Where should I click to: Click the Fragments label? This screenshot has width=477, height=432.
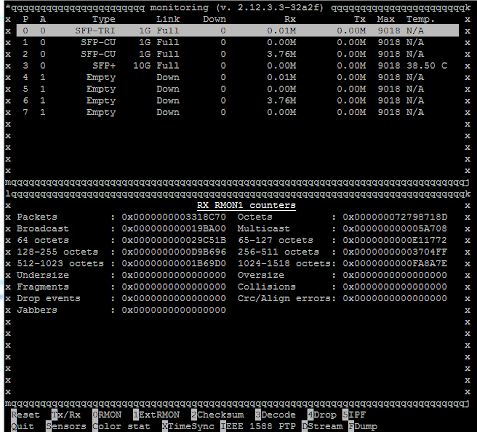pyautogui.click(x=43, y=287)
